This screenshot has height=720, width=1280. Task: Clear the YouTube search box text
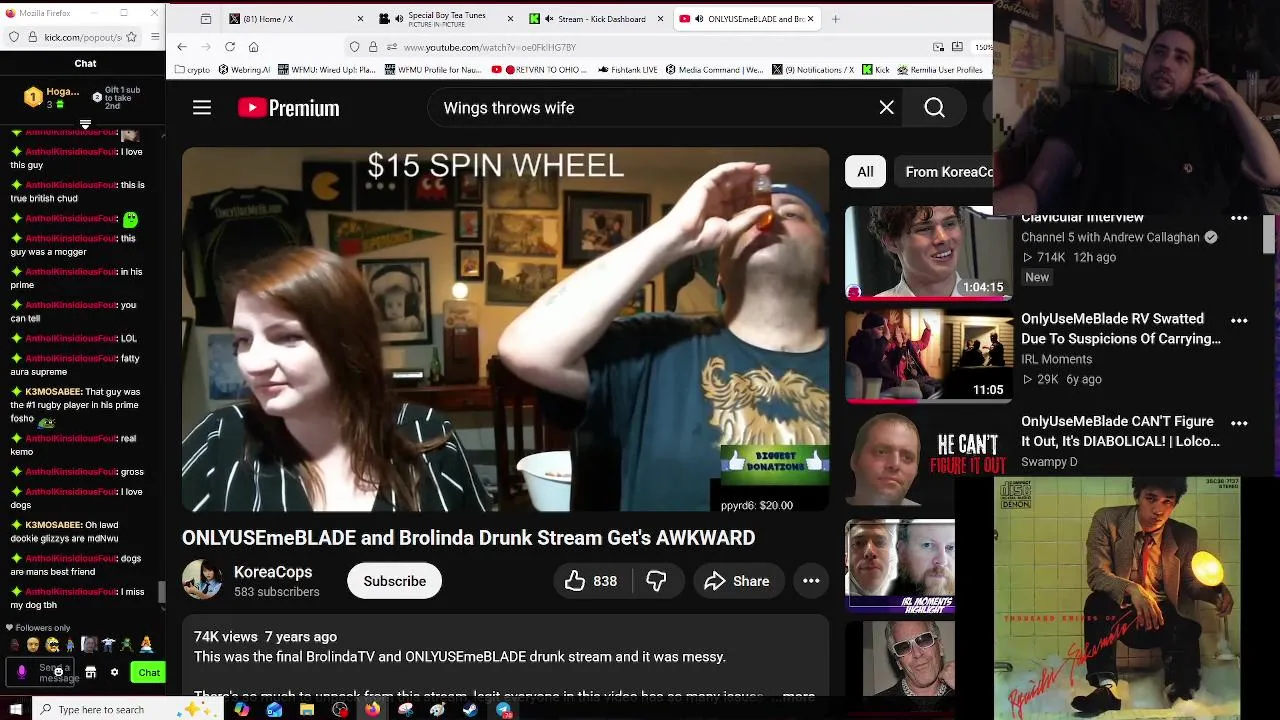pyautogui.click(x=886, y=108)
